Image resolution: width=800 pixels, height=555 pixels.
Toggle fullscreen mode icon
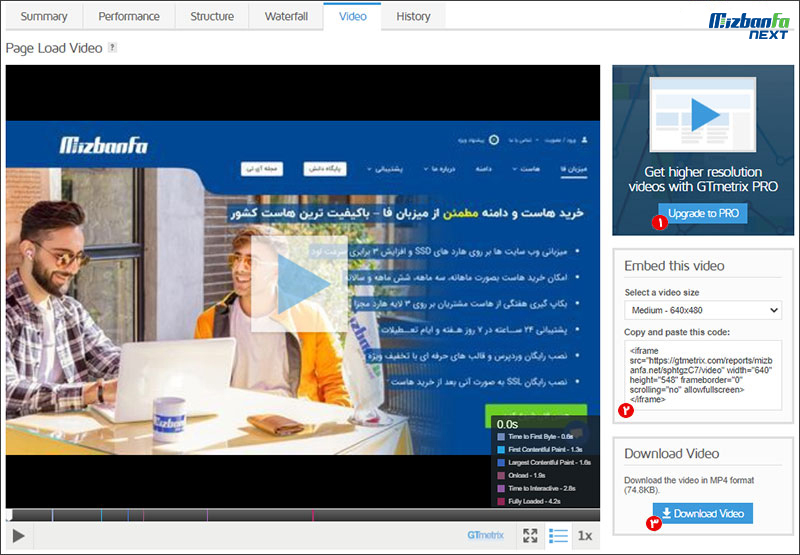pyautogui.click(x=530, y=536)
